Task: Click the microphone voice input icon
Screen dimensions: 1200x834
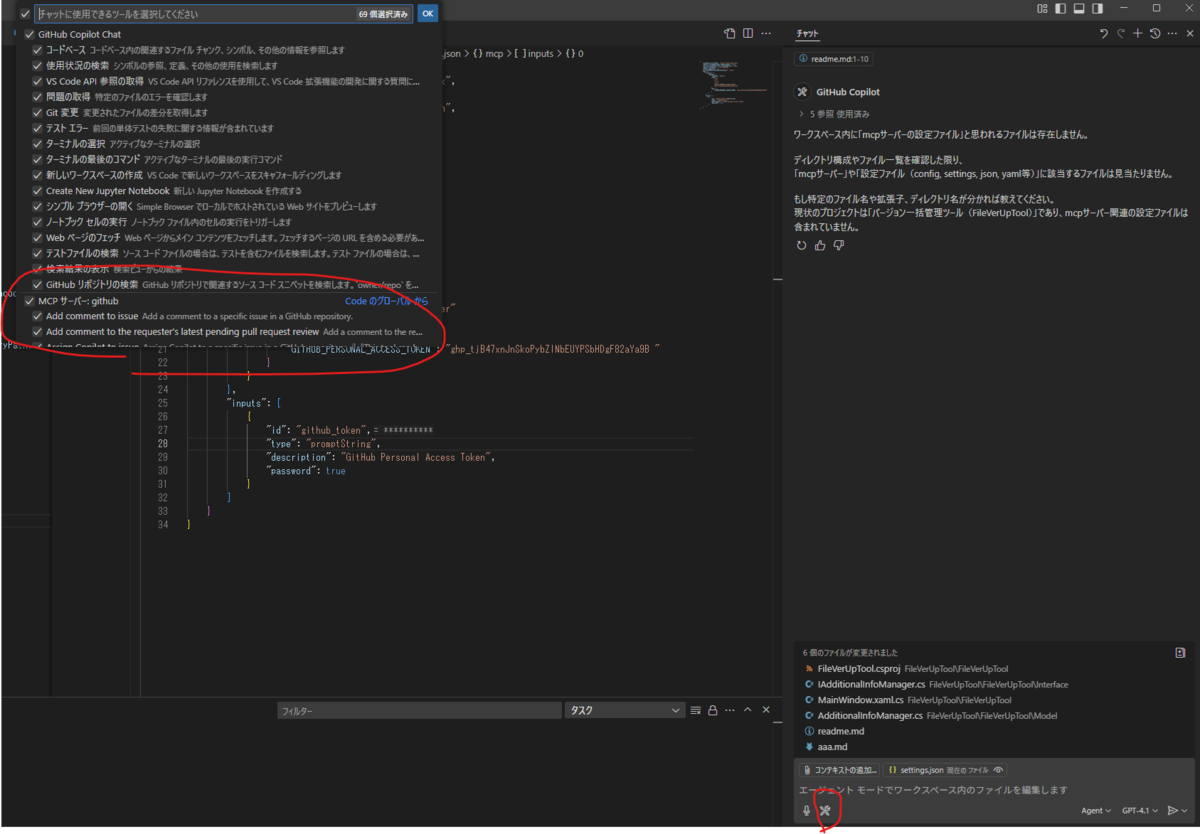Action: (x=807, y=811)
